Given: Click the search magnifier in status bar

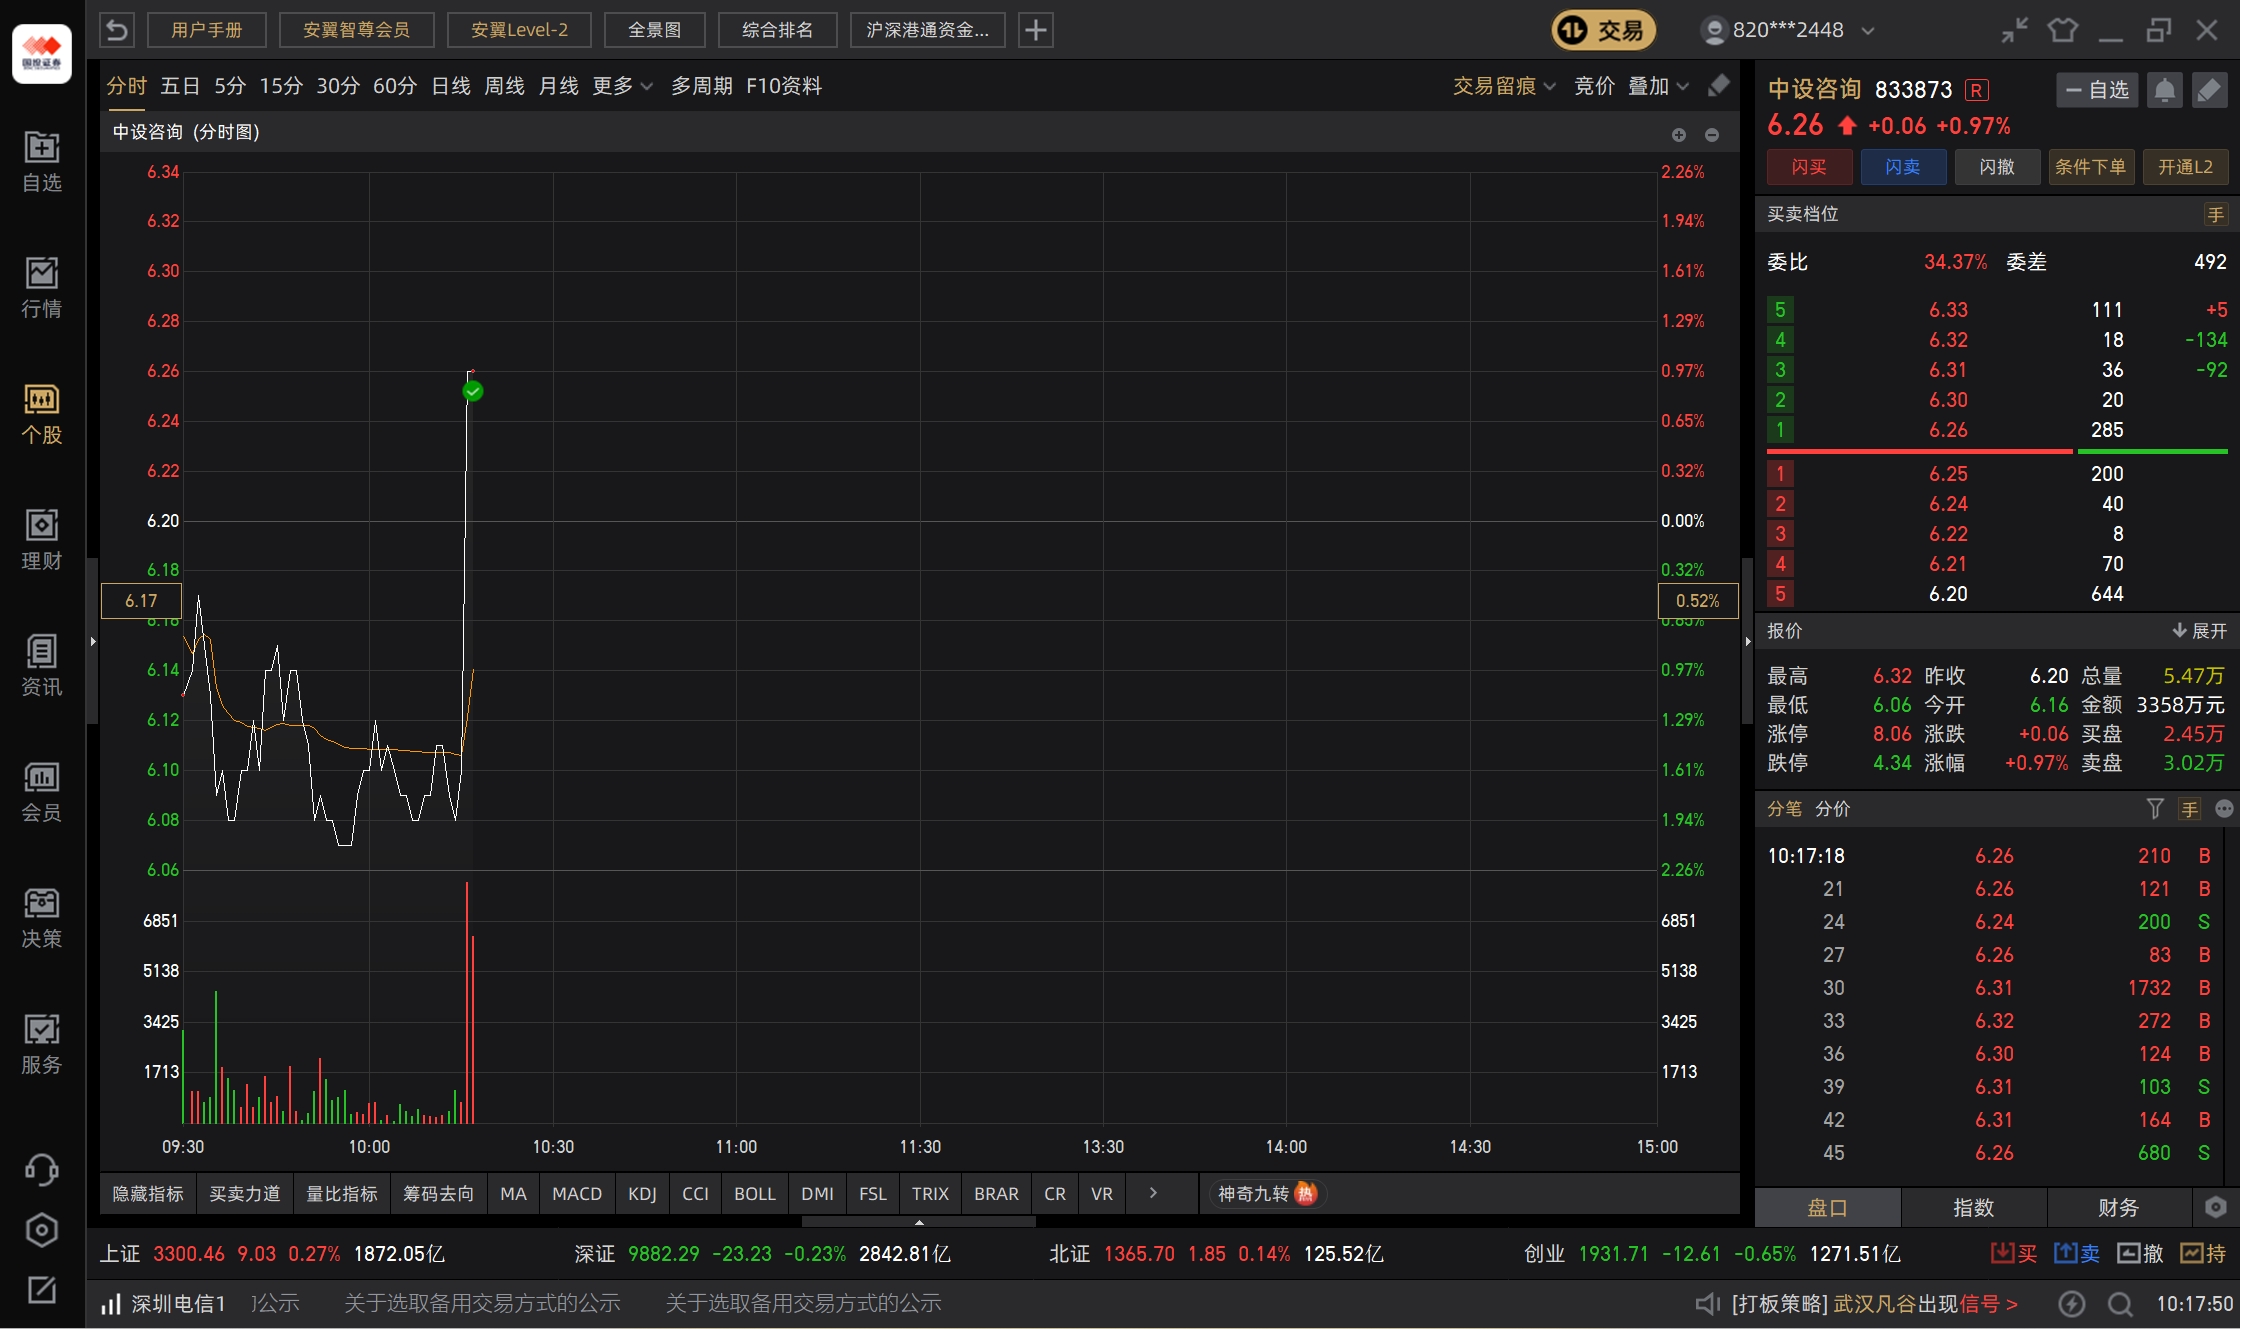Looking at the screenshot, I should click(2119, 1303).
